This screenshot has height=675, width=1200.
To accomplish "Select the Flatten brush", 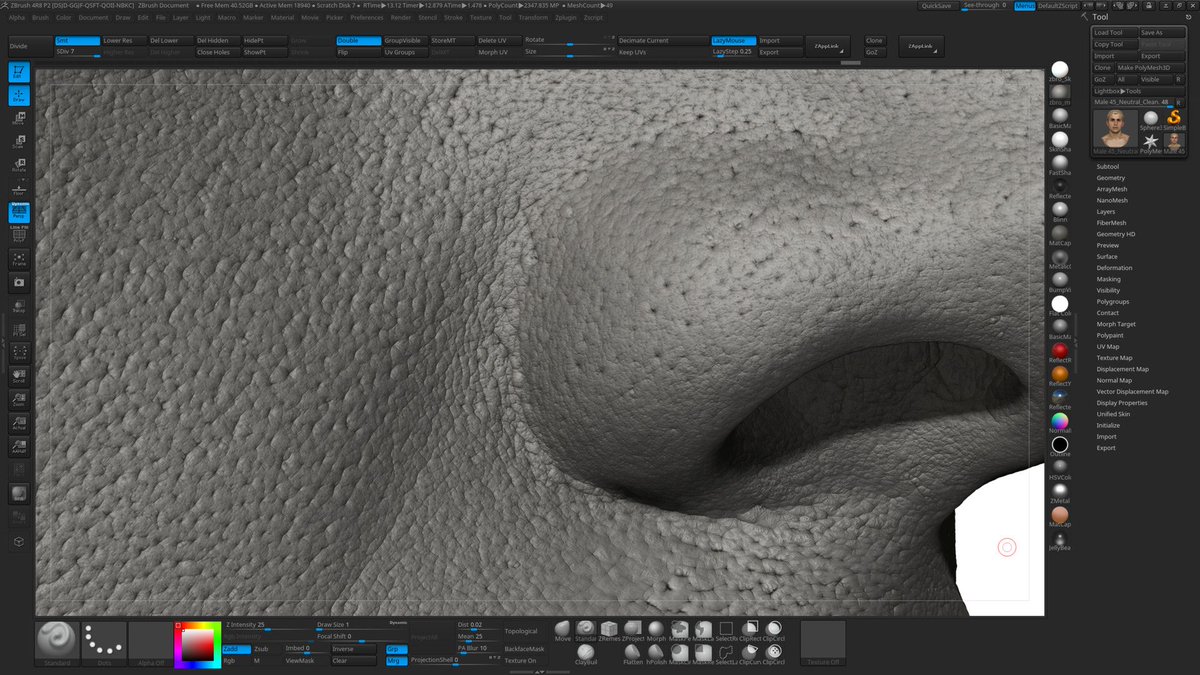I will pyautogui.click(x=633, y=652).
